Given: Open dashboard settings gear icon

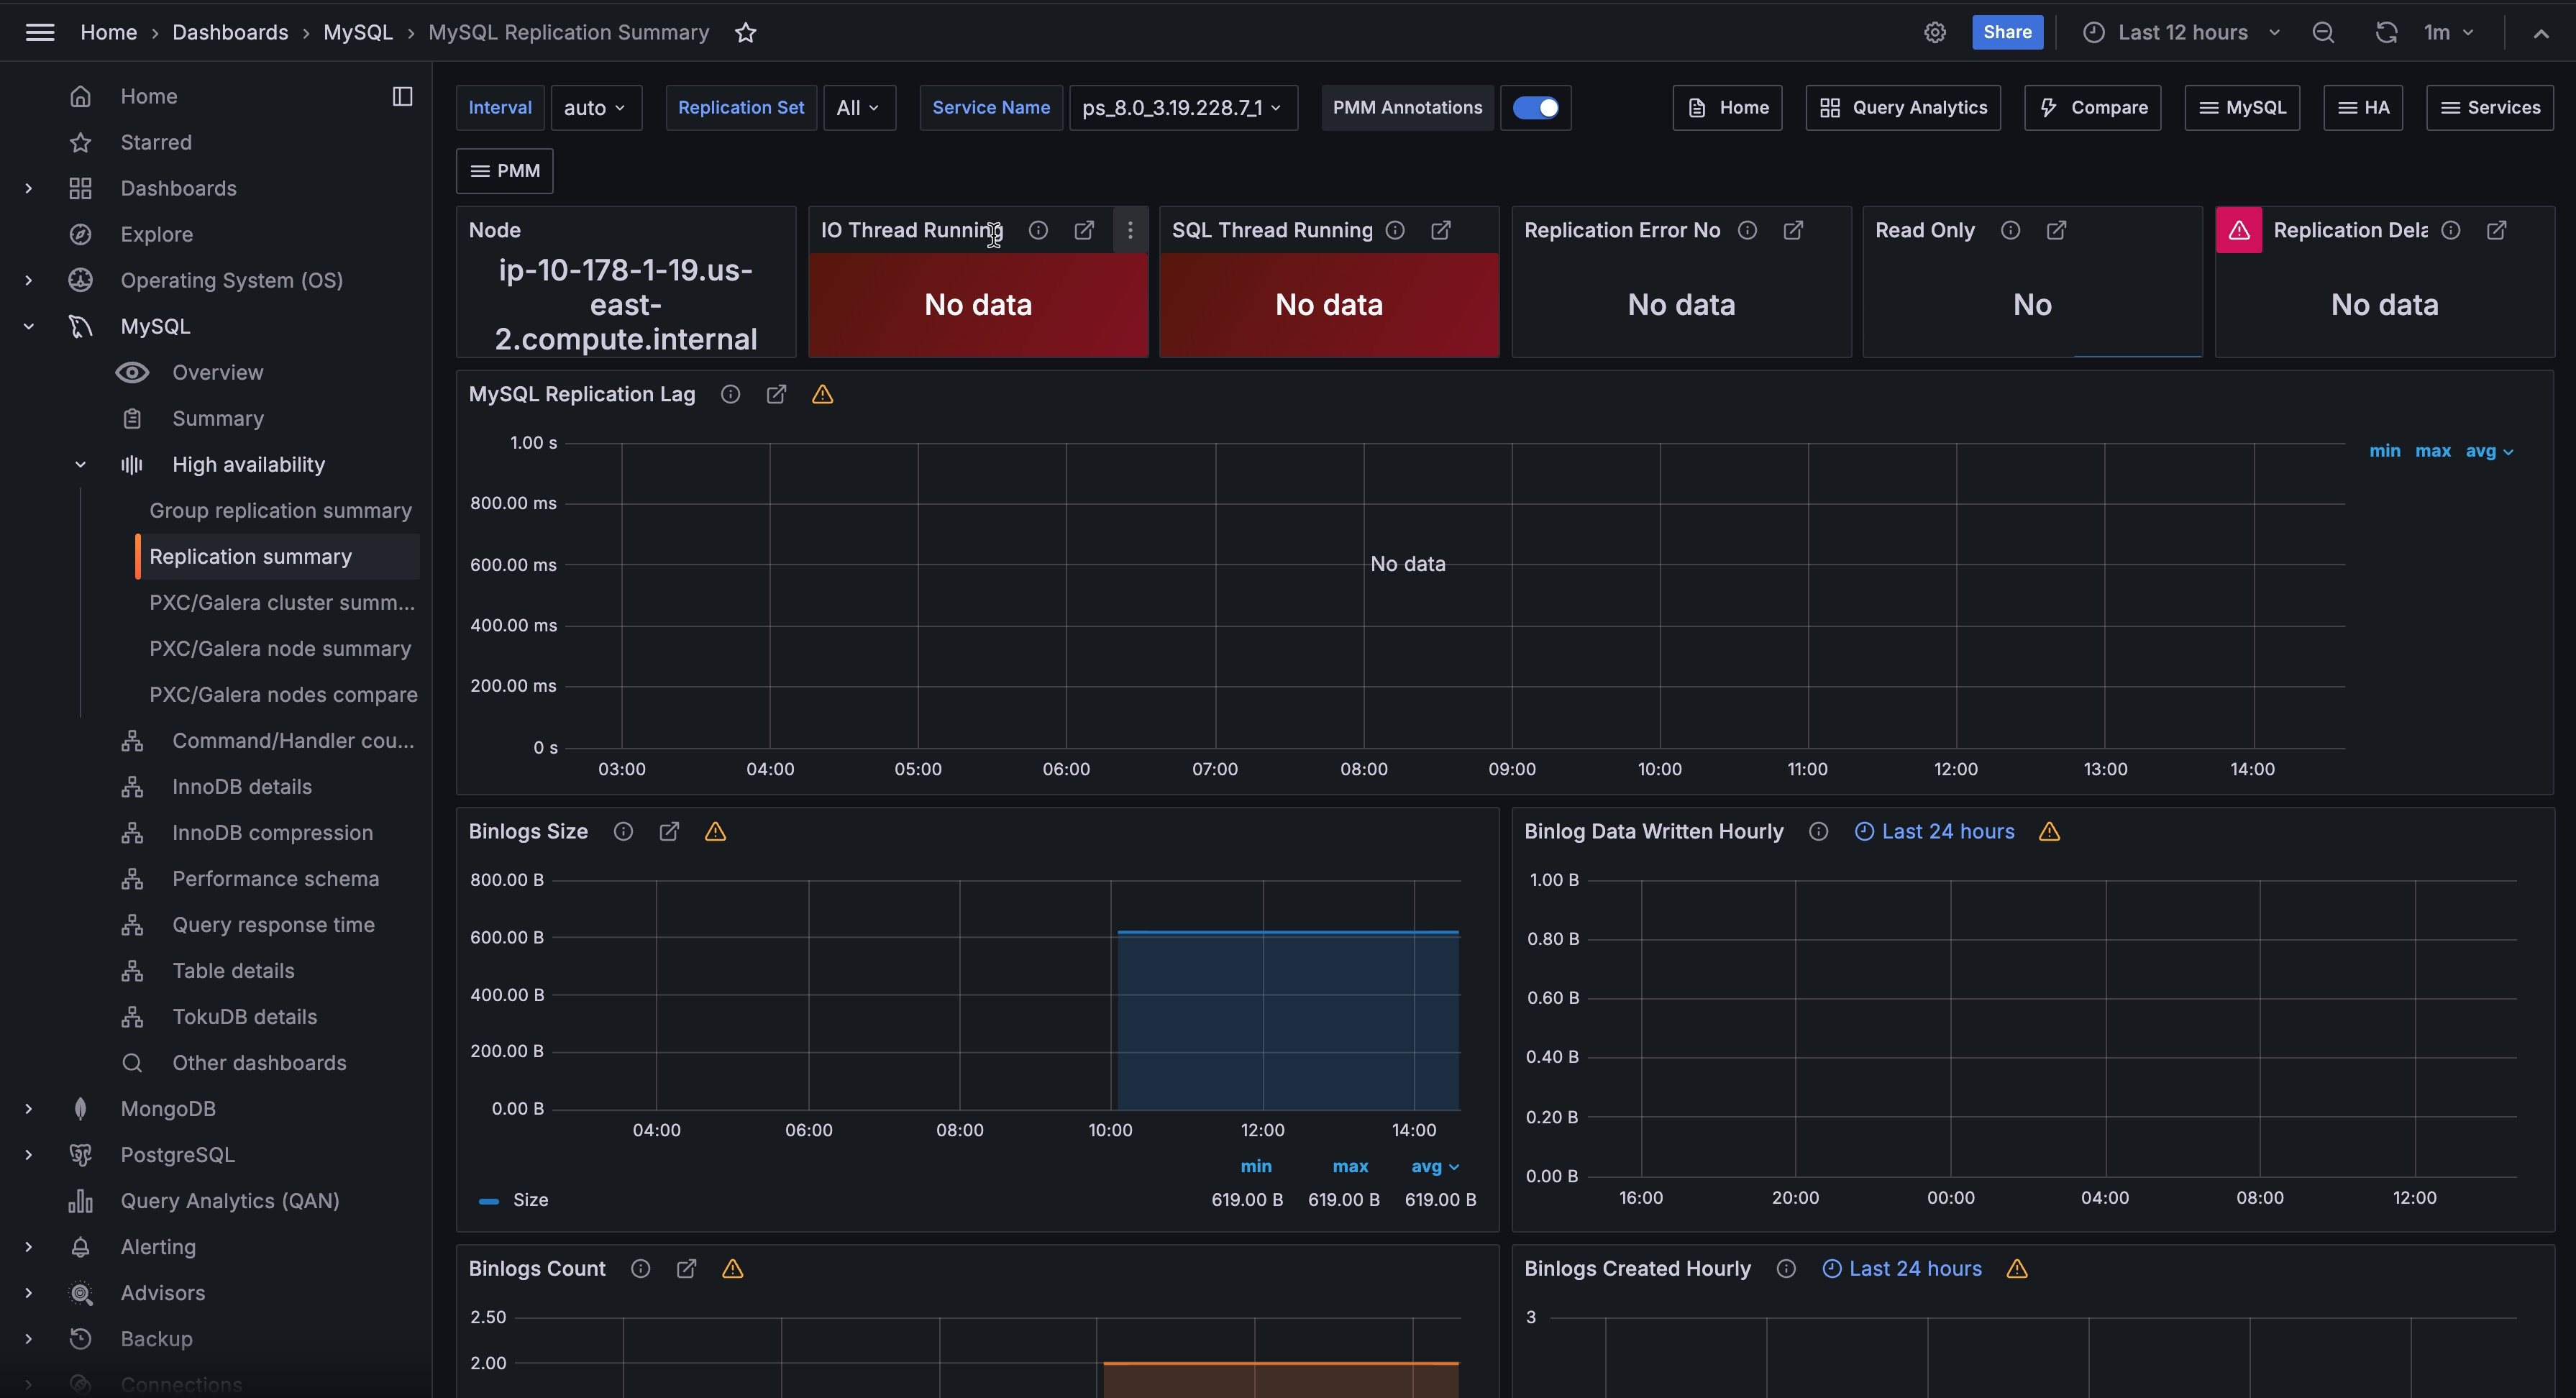Looking at the screenshot, I should click(x=1935, y=33).
